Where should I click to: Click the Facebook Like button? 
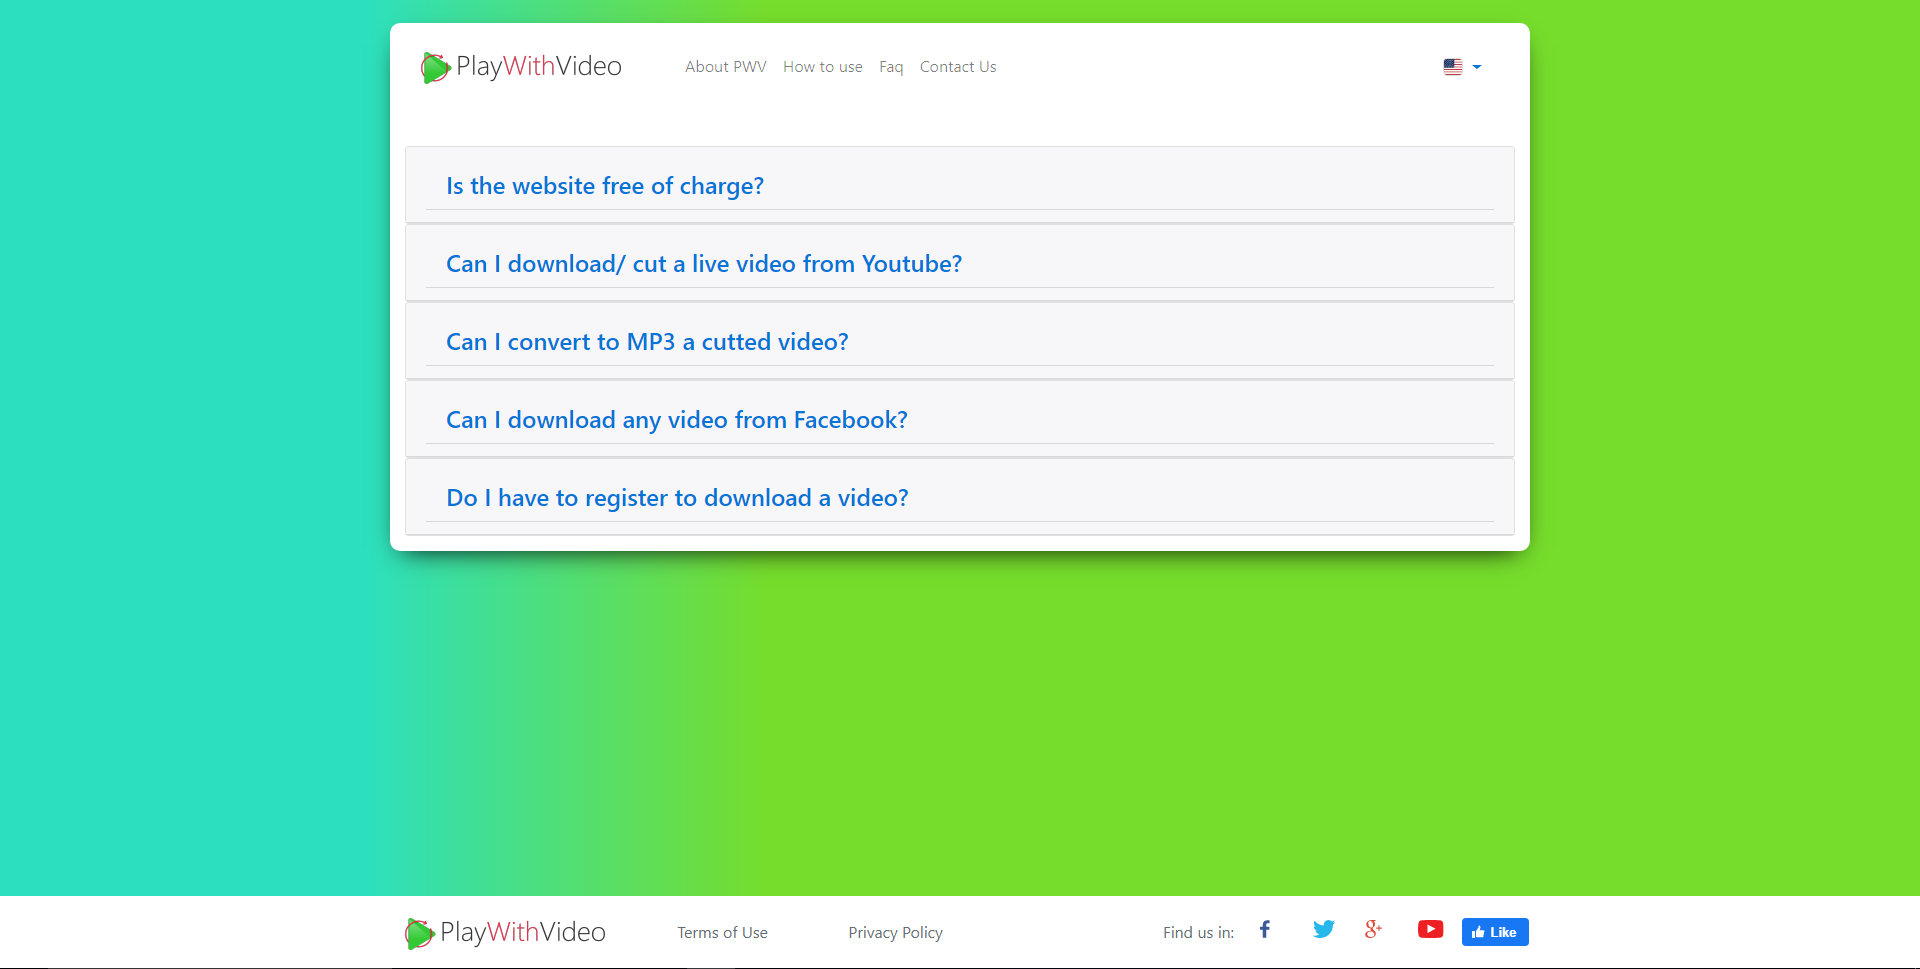(x=1495, y=932)
